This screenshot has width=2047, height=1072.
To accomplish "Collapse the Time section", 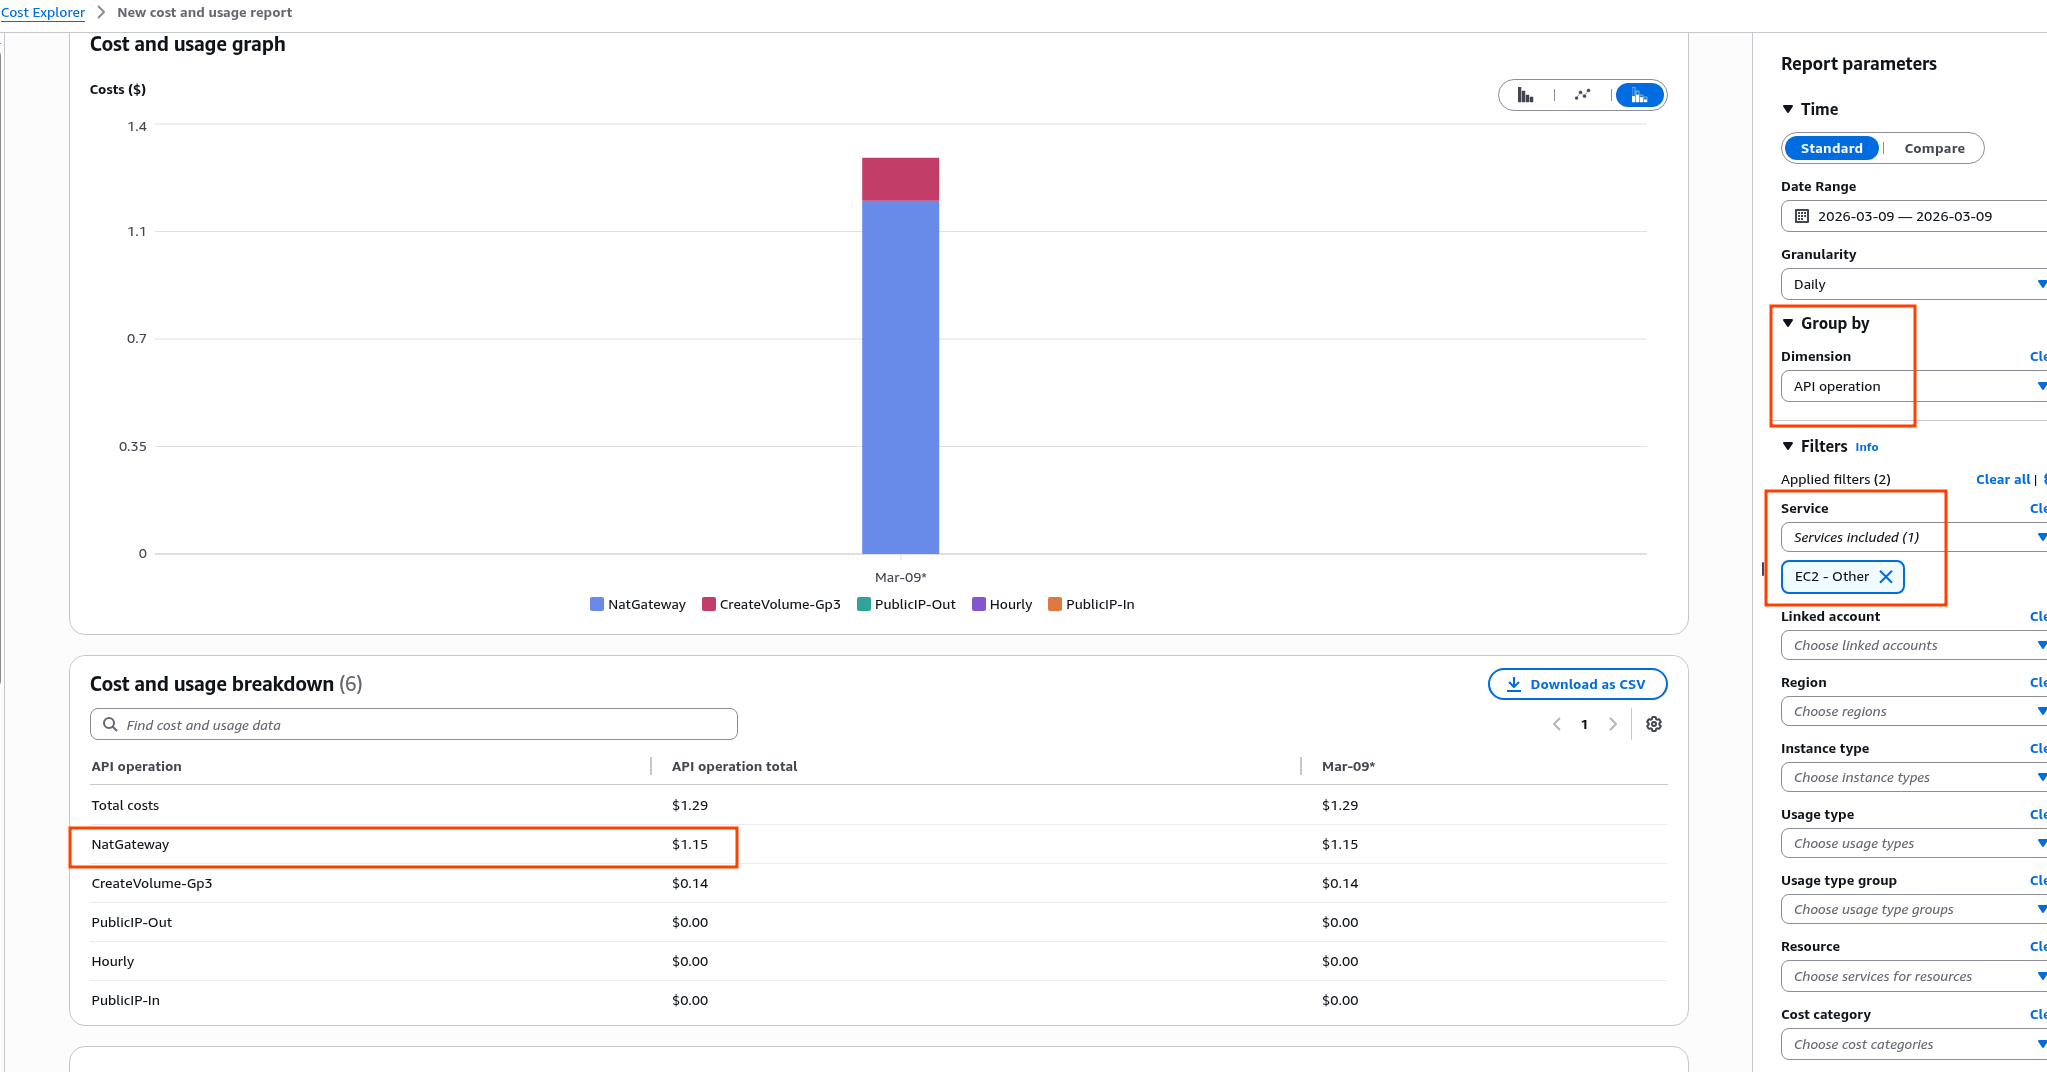I will click(x=1789, y=109).
